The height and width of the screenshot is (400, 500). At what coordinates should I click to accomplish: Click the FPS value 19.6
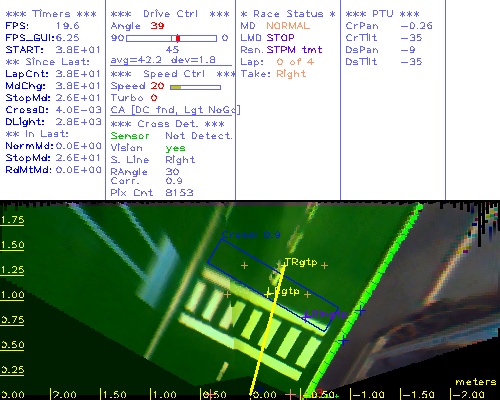point(67,26)
